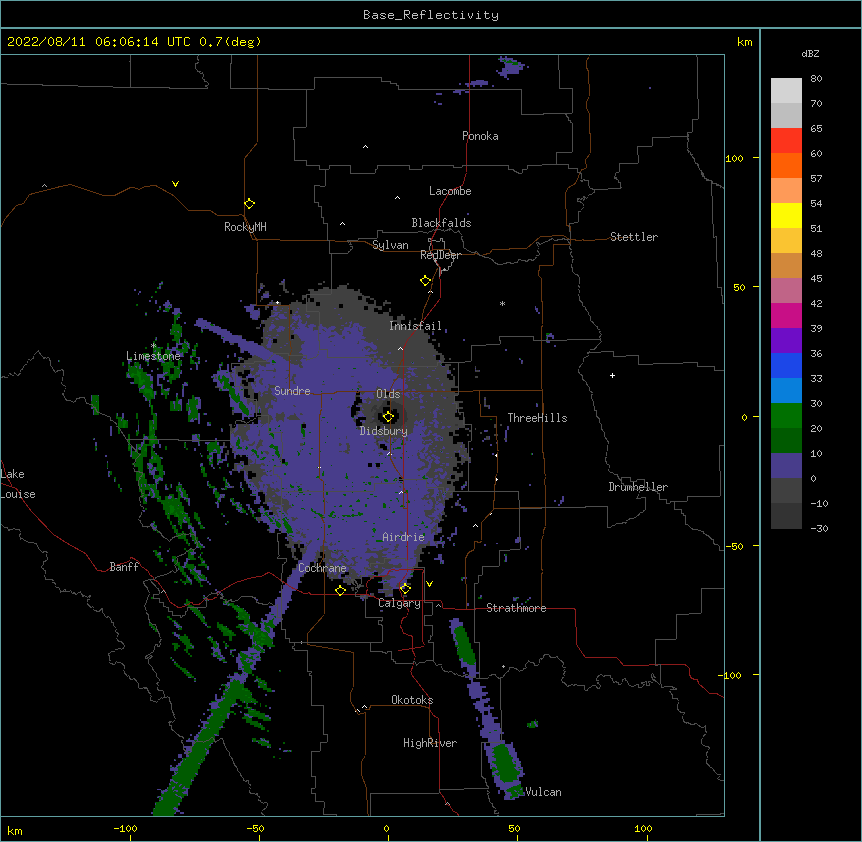Click the 2022/08/11 06:06:14 UTC timestamp
862x842 pixels.
pos(99,42)
